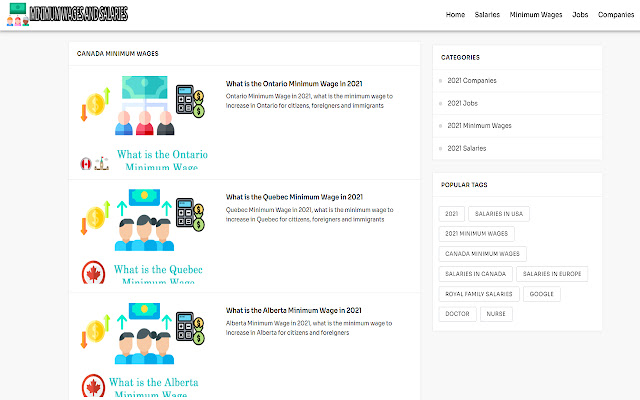This screenshot has width=640, height=400.
Task: Open the Quebec Minimum Wage article thumbnail
Action: coord(144,236)
